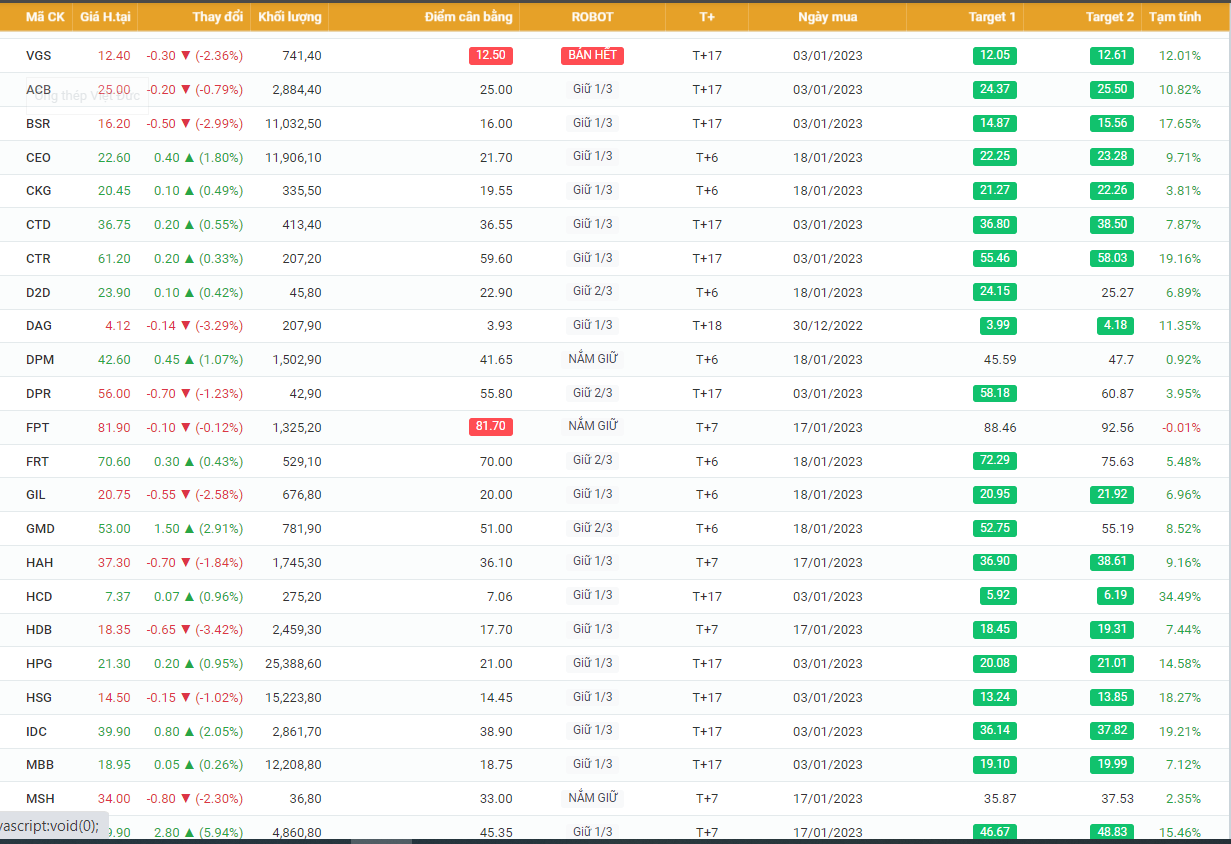Click FPT's red 81.70 break-even badge
This screenshot has width=1231, height=844.
click(x=490, y=427)
